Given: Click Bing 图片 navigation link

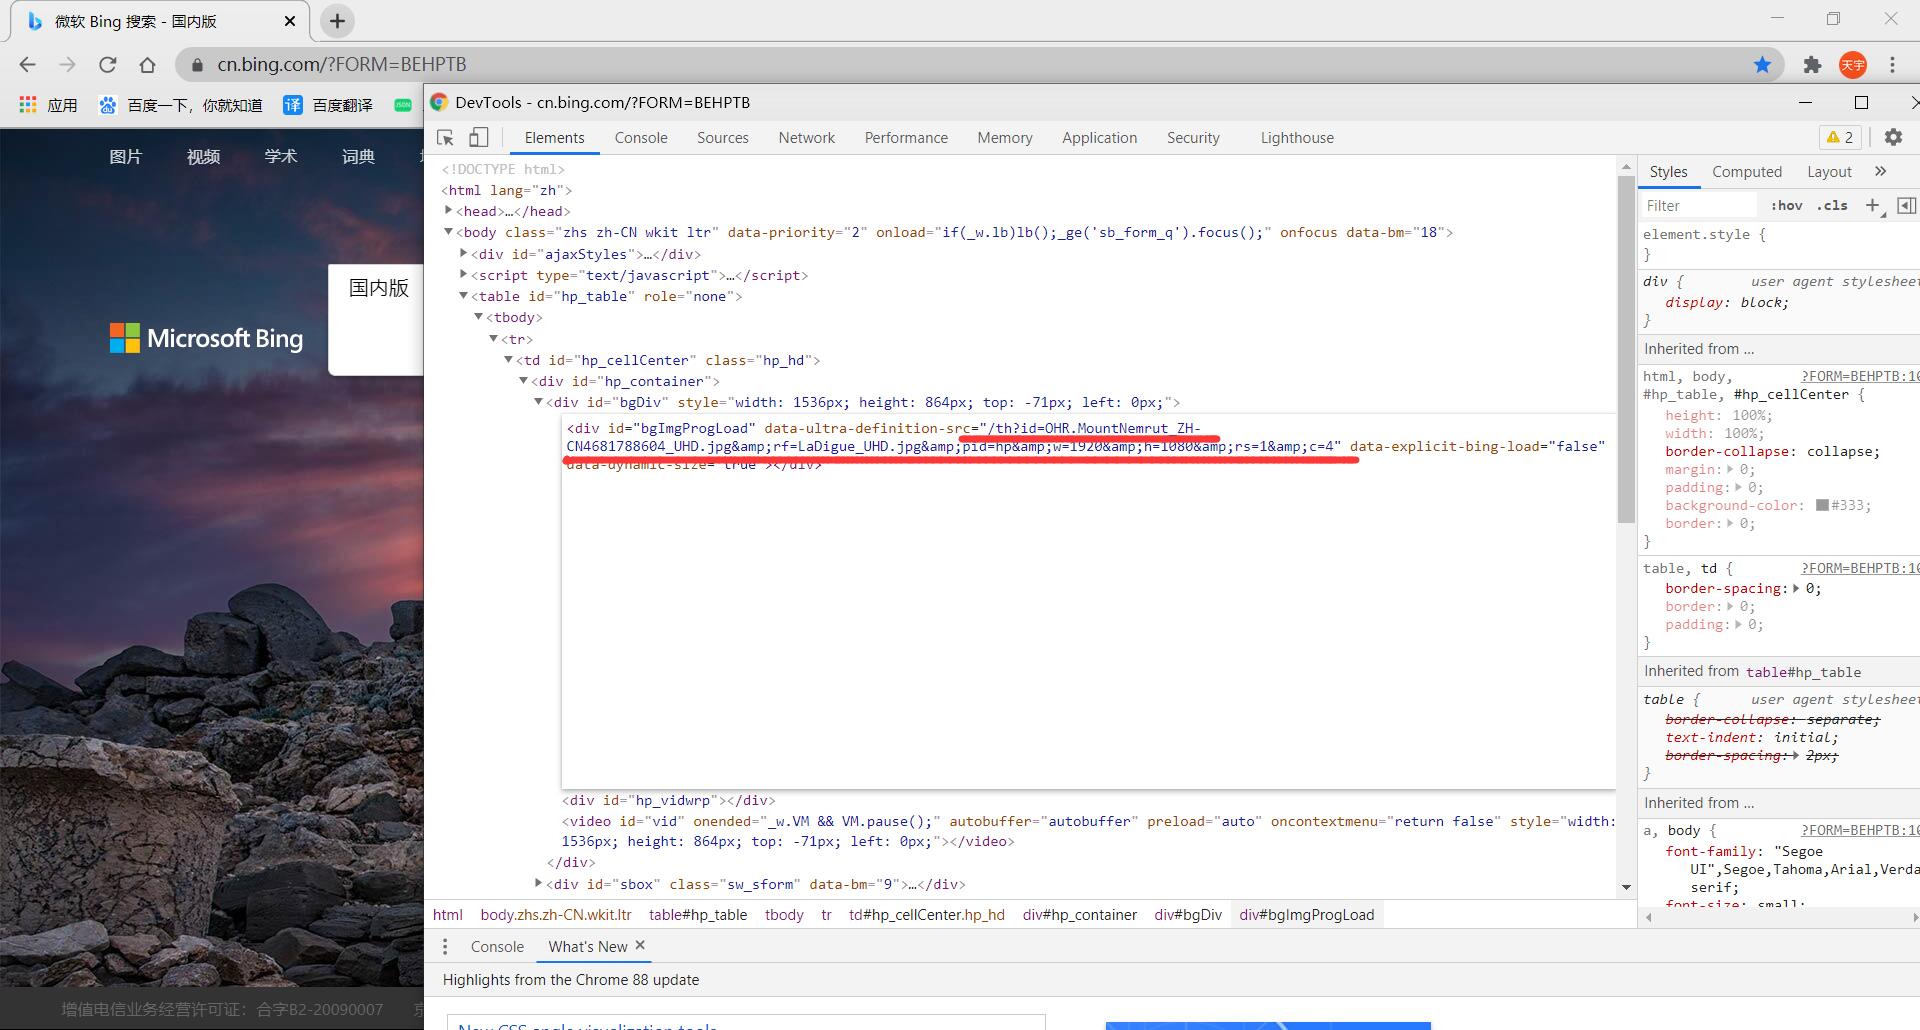Looking at the screenshot, I should 126,157.
